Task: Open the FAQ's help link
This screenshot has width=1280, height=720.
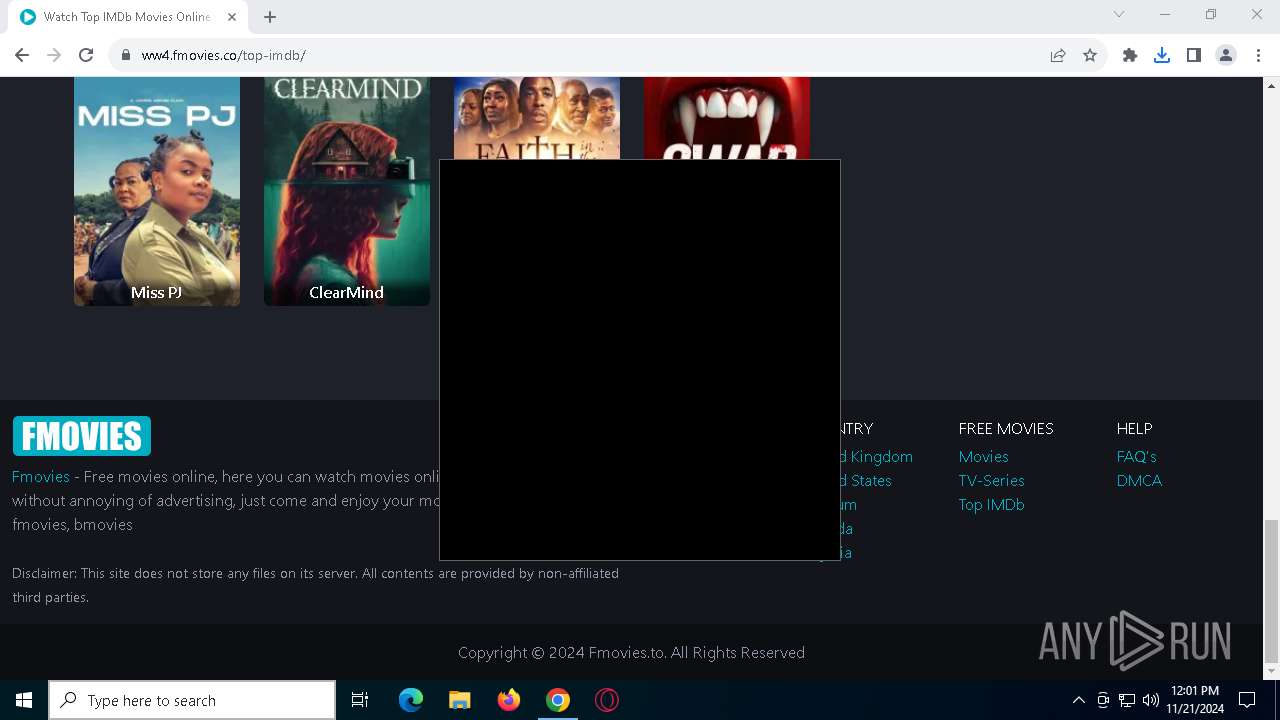Action: tap(1136, 457)
